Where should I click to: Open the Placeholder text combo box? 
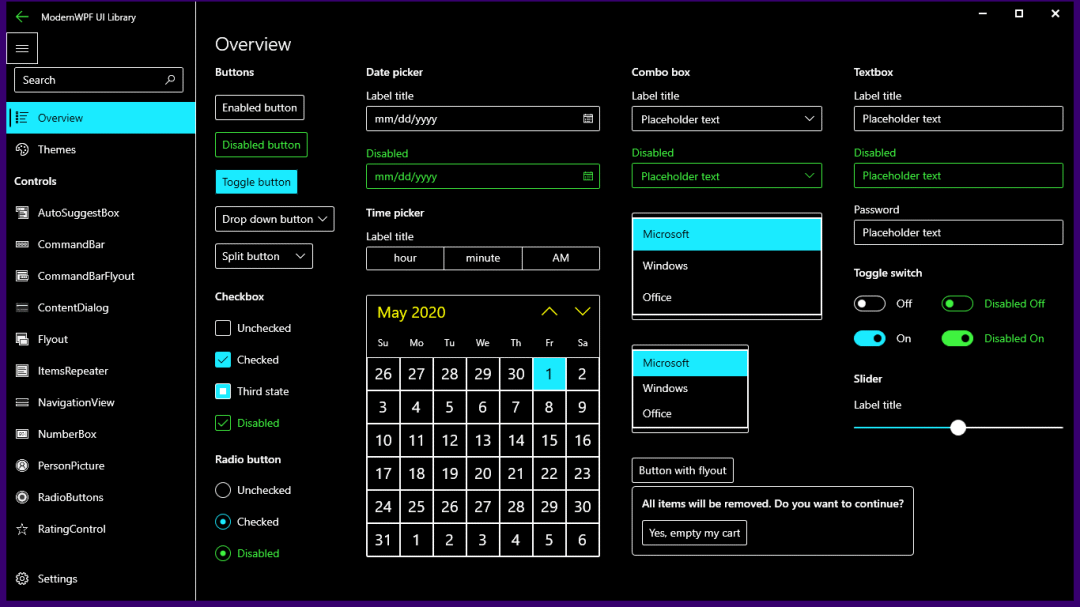click(x=726, y=118)
